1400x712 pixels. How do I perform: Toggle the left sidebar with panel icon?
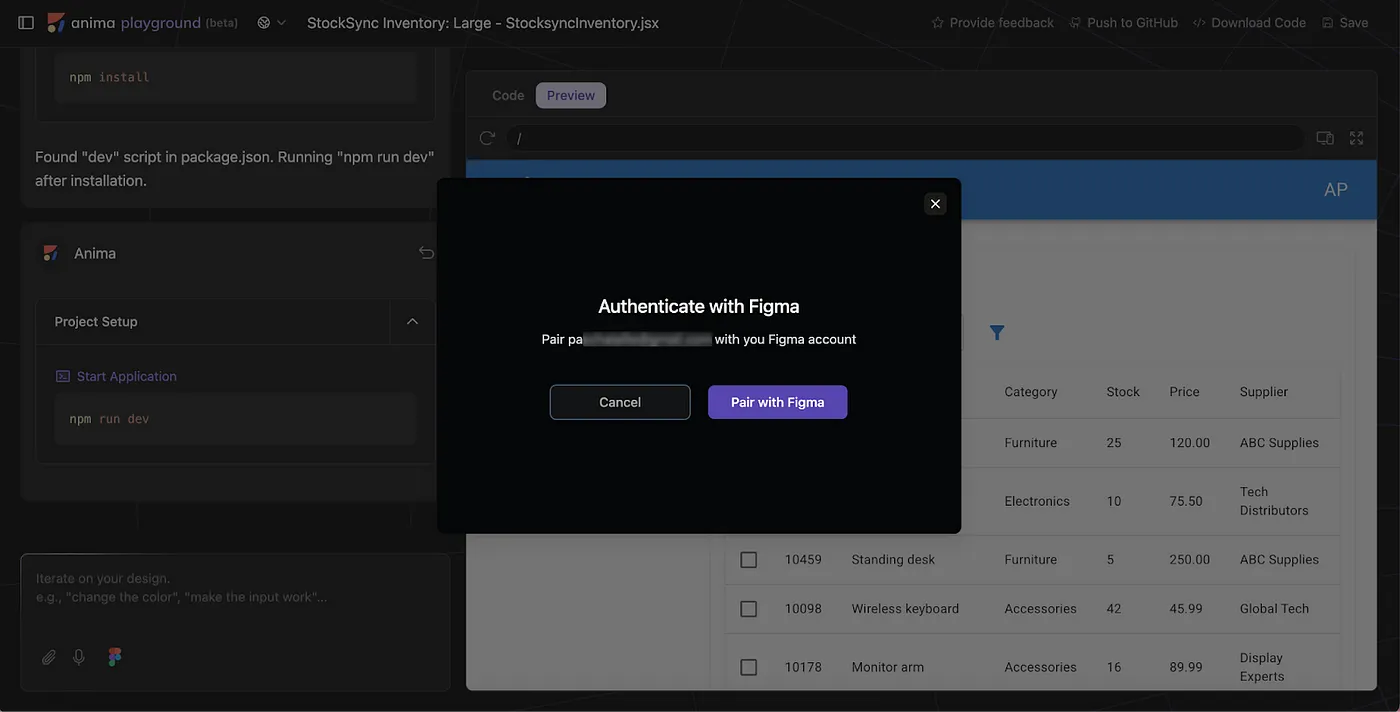click(25, 21)
